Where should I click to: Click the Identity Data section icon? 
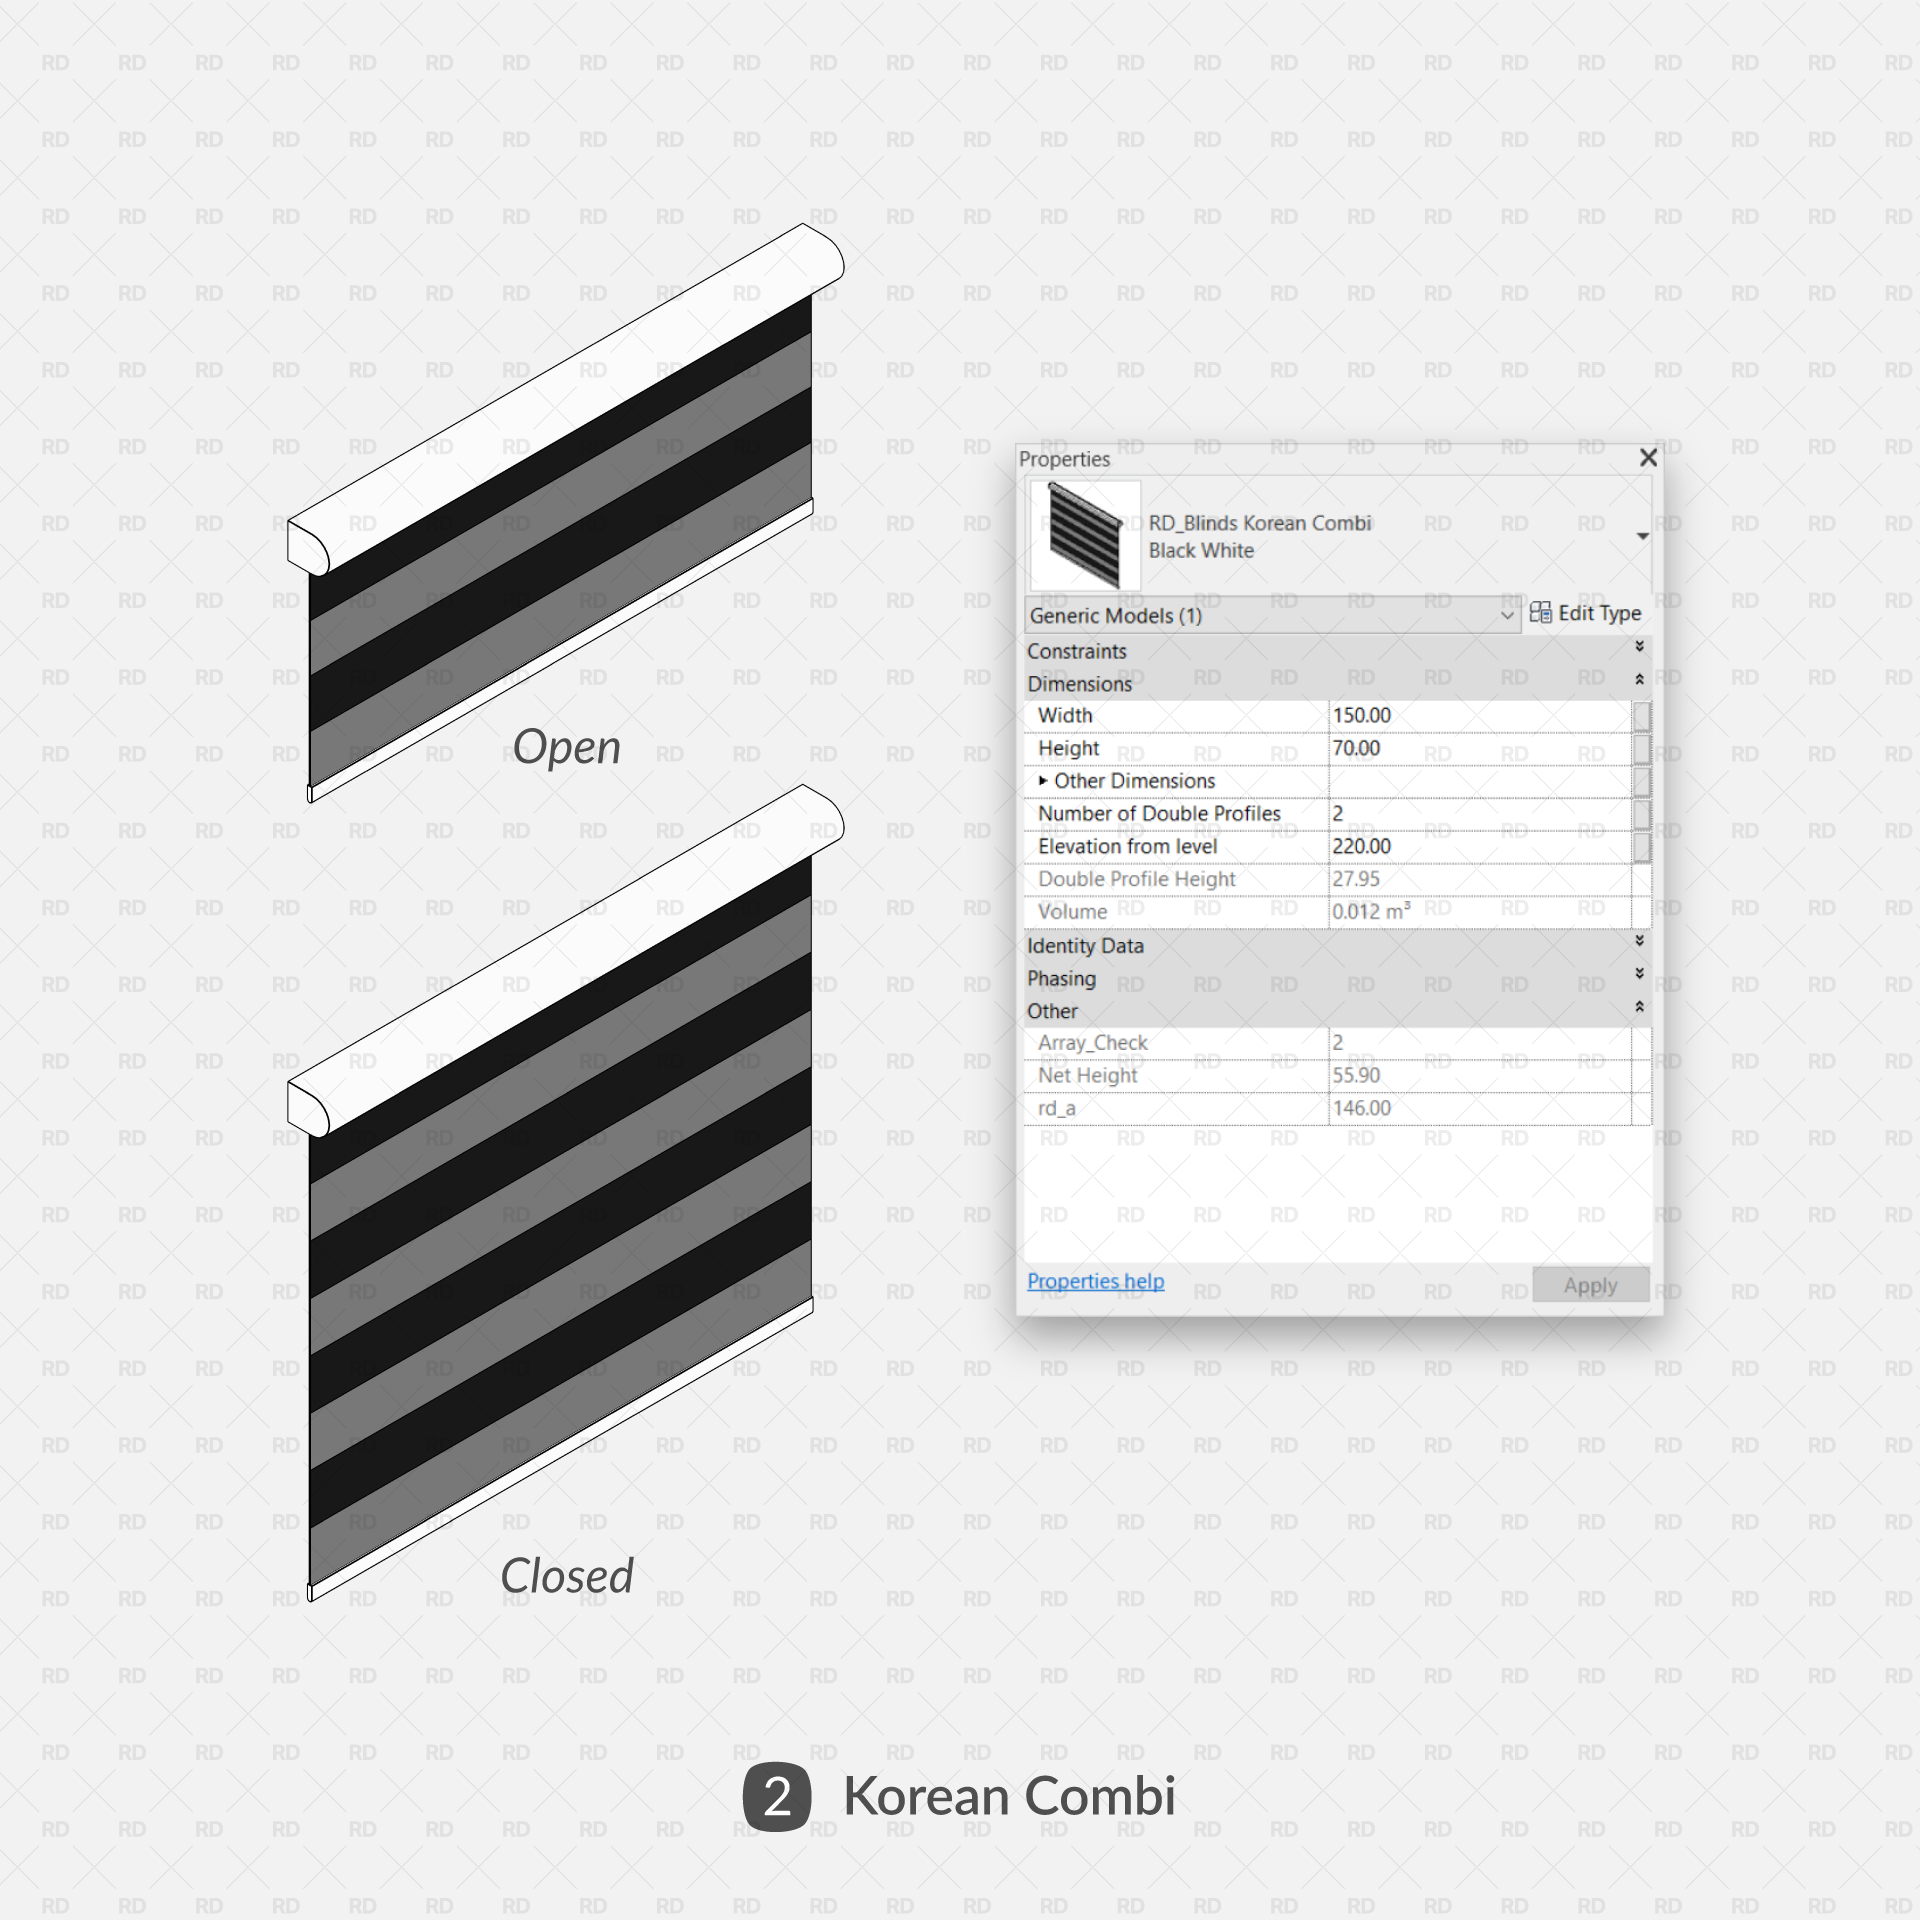point(1639,948)
